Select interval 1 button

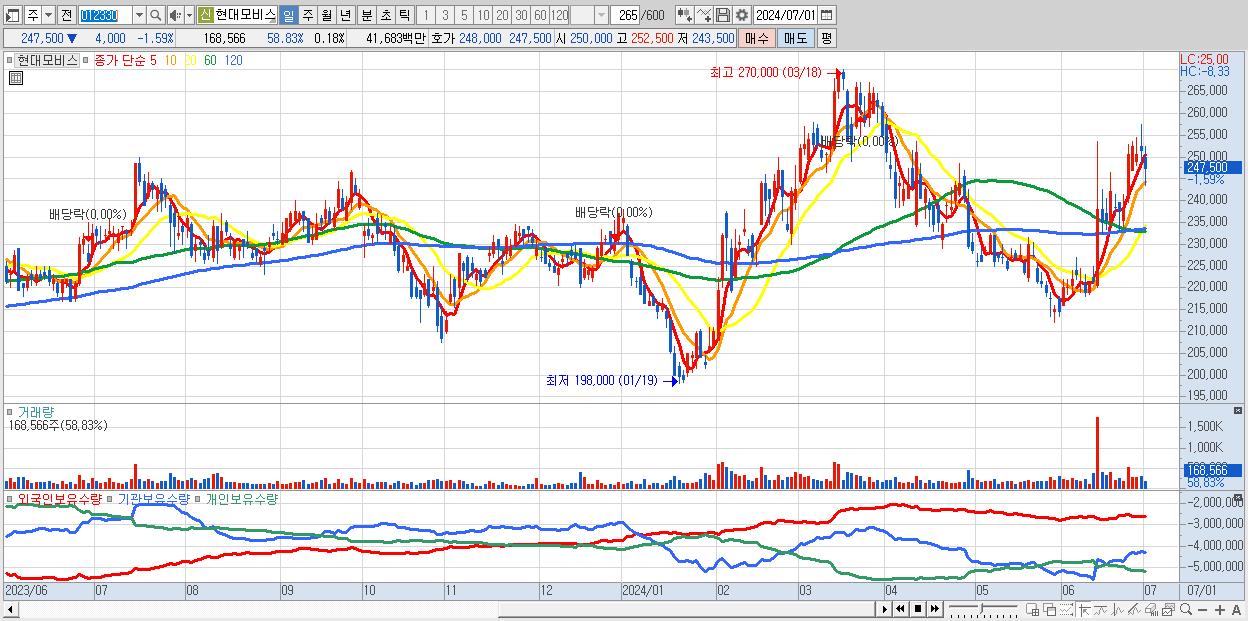tap(425, 15)
